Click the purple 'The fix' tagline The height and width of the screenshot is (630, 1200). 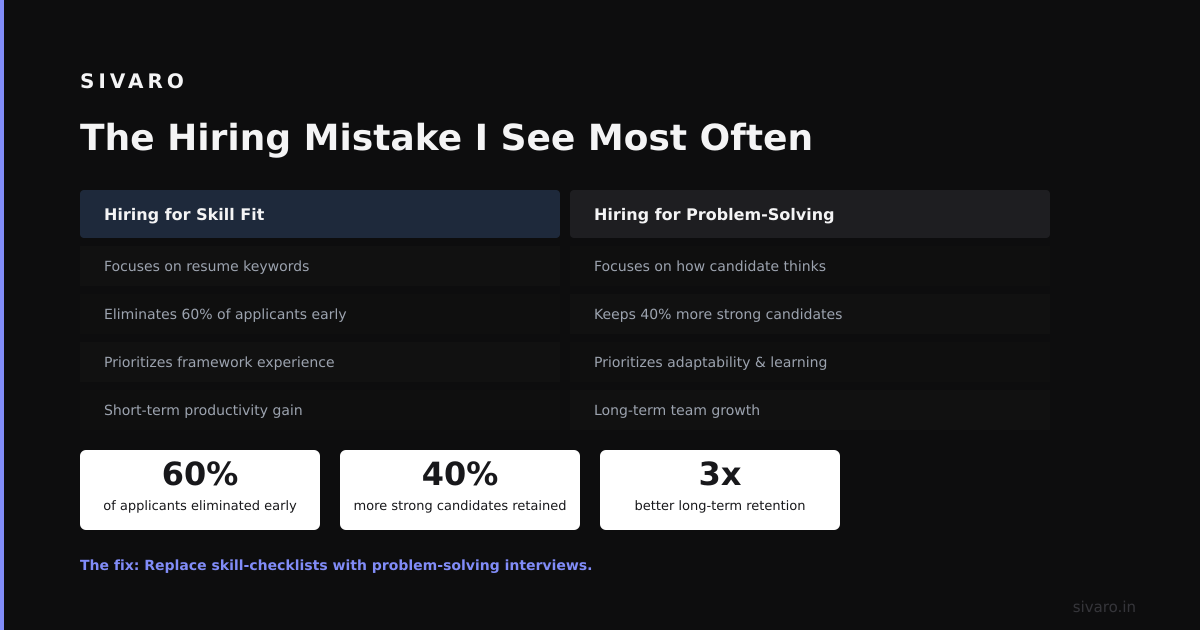click(x=336, y=565)
